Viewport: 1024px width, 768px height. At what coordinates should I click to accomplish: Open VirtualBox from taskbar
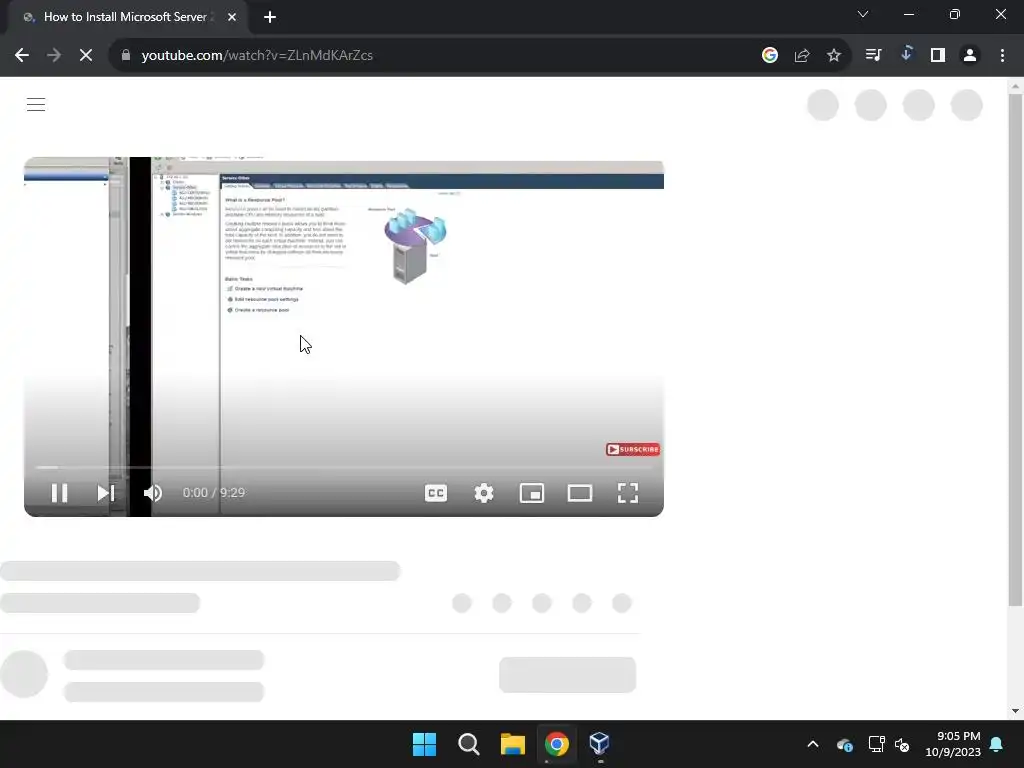tap(600, 744)
